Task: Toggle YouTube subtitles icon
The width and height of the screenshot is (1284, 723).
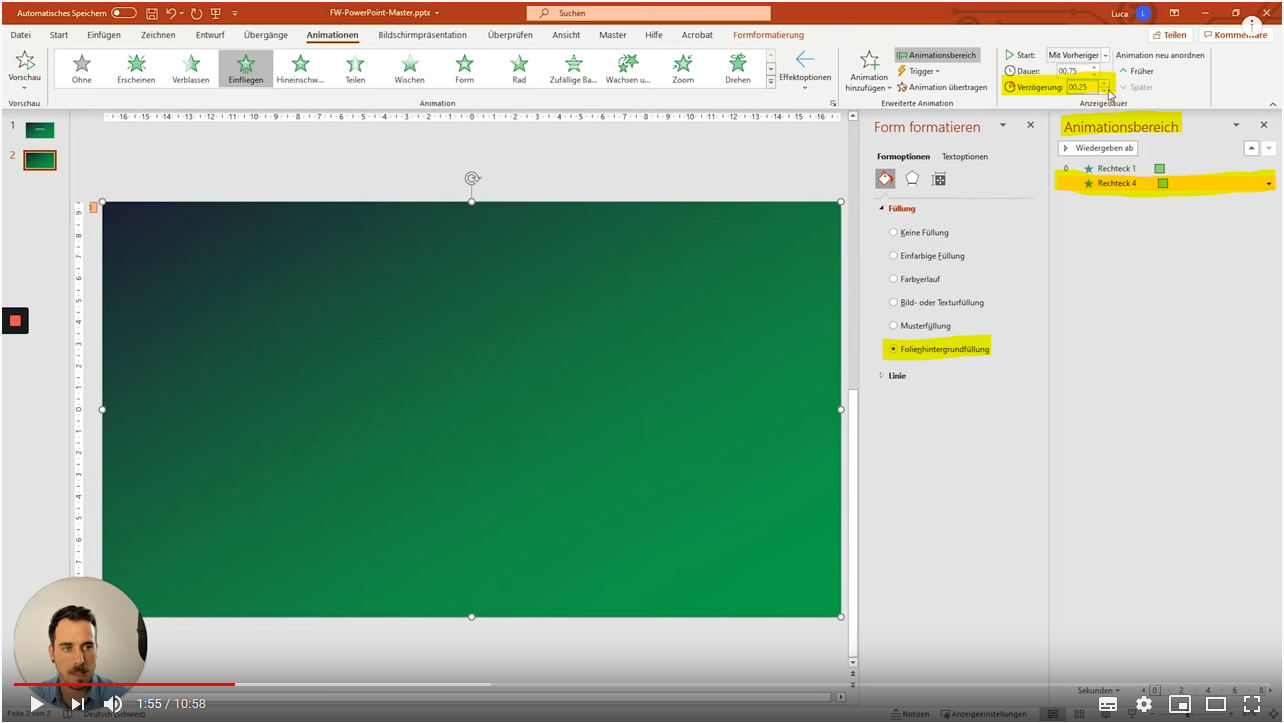Action: click(x=1108, y=704)
